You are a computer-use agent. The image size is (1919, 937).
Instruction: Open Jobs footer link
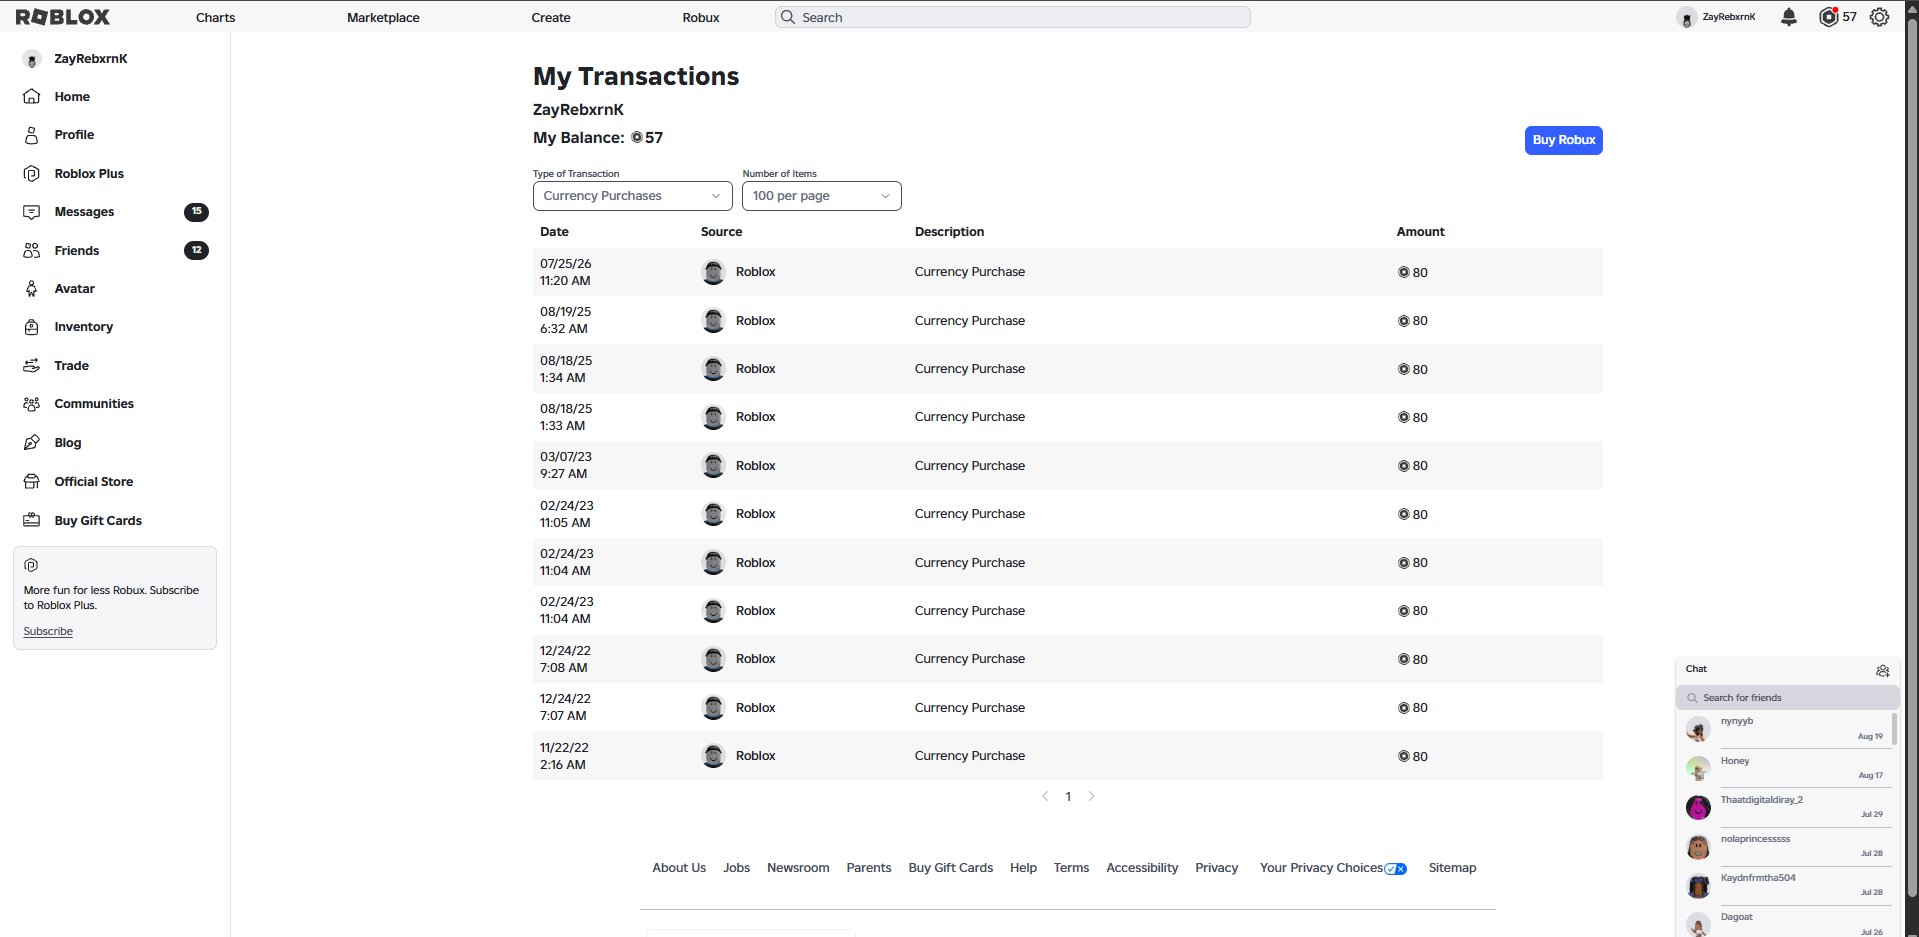pos(737,868)
